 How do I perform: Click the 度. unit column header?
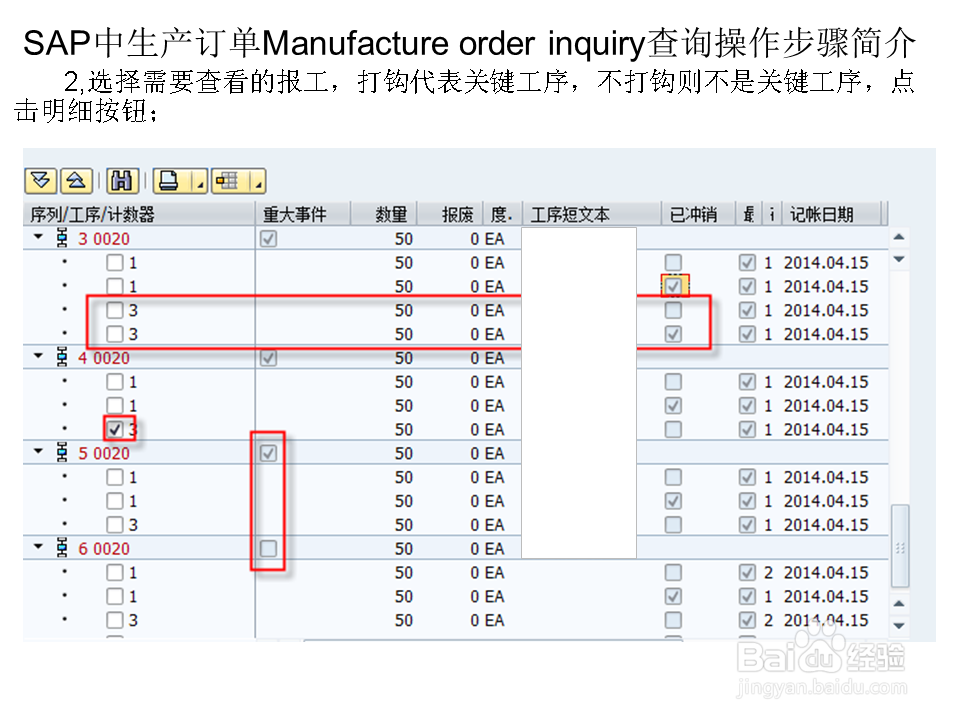coord(502,214)
